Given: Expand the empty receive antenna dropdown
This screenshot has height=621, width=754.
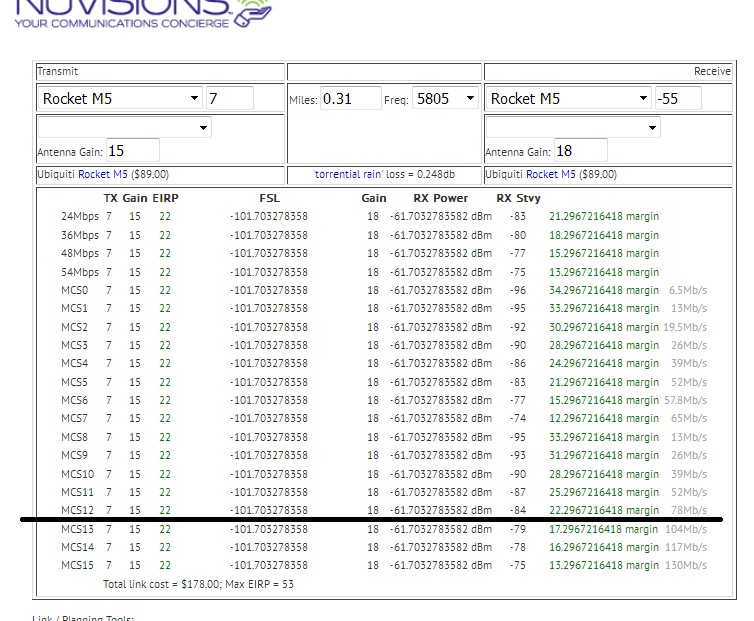Looking at the screenshot, I should 573,127.
